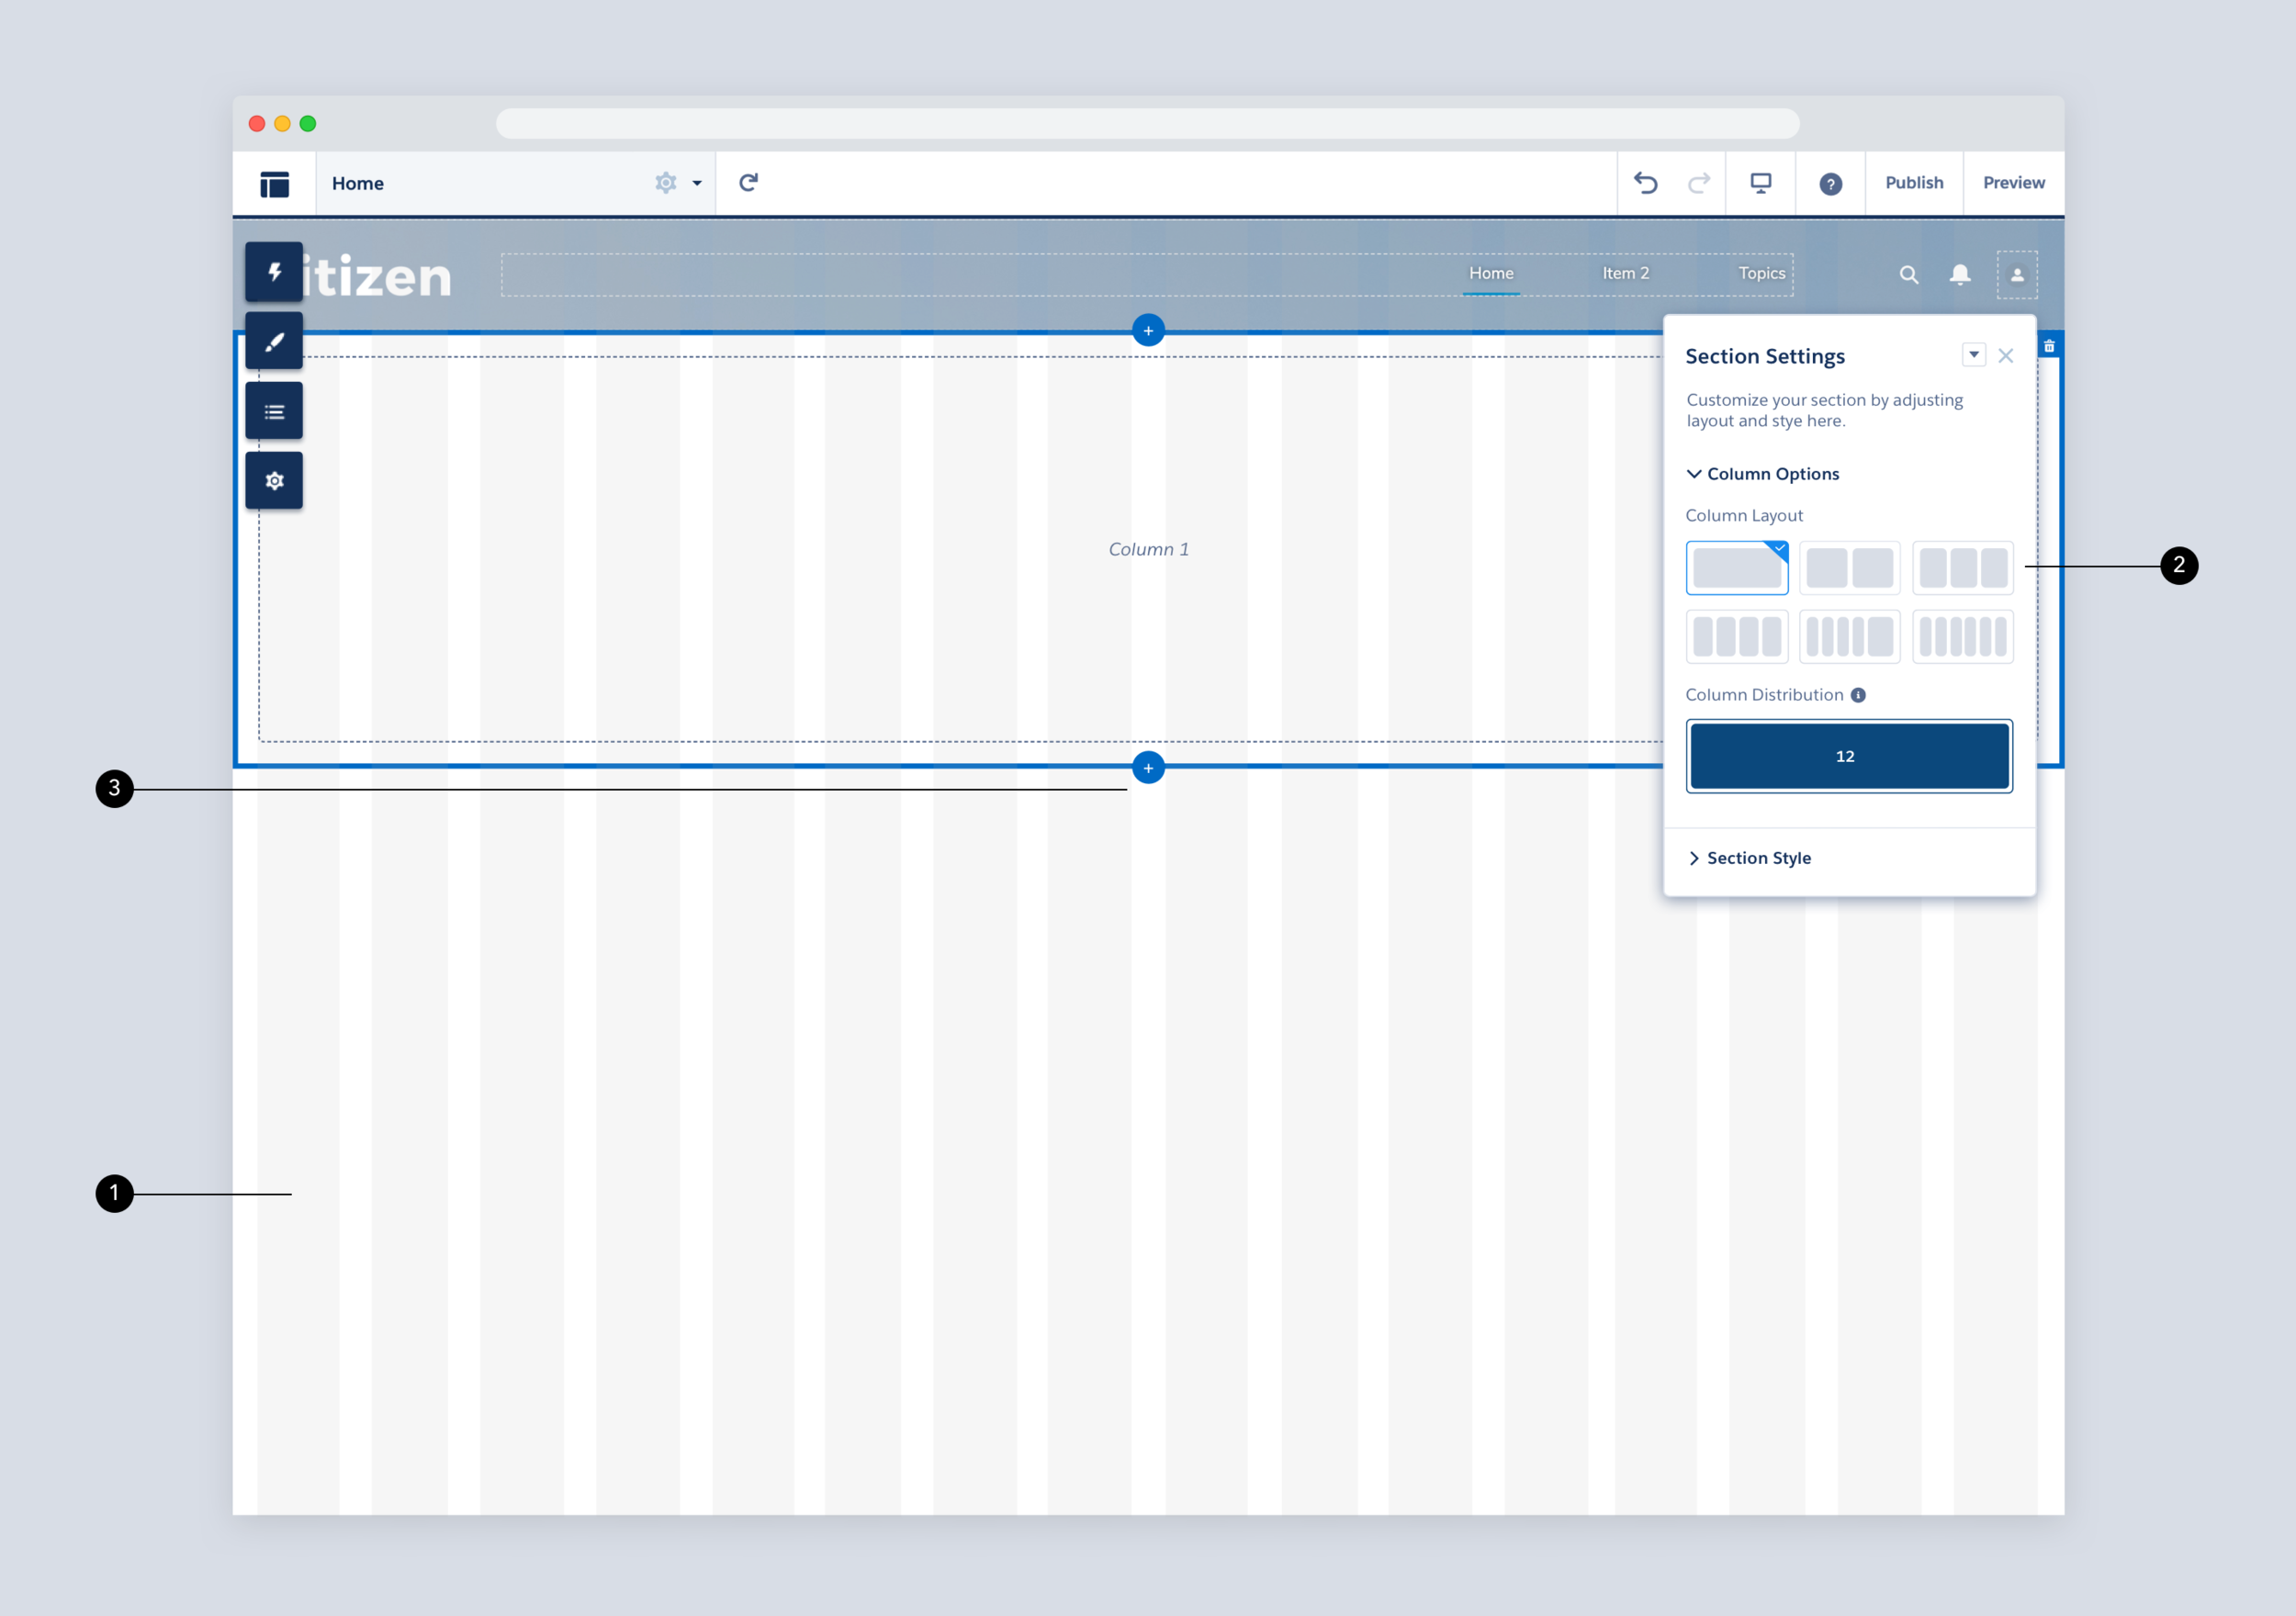The width and height of the screenshot is (2296, 1616).
Task: Open the Components lightning bolt panel
Action: coord(274,272)
